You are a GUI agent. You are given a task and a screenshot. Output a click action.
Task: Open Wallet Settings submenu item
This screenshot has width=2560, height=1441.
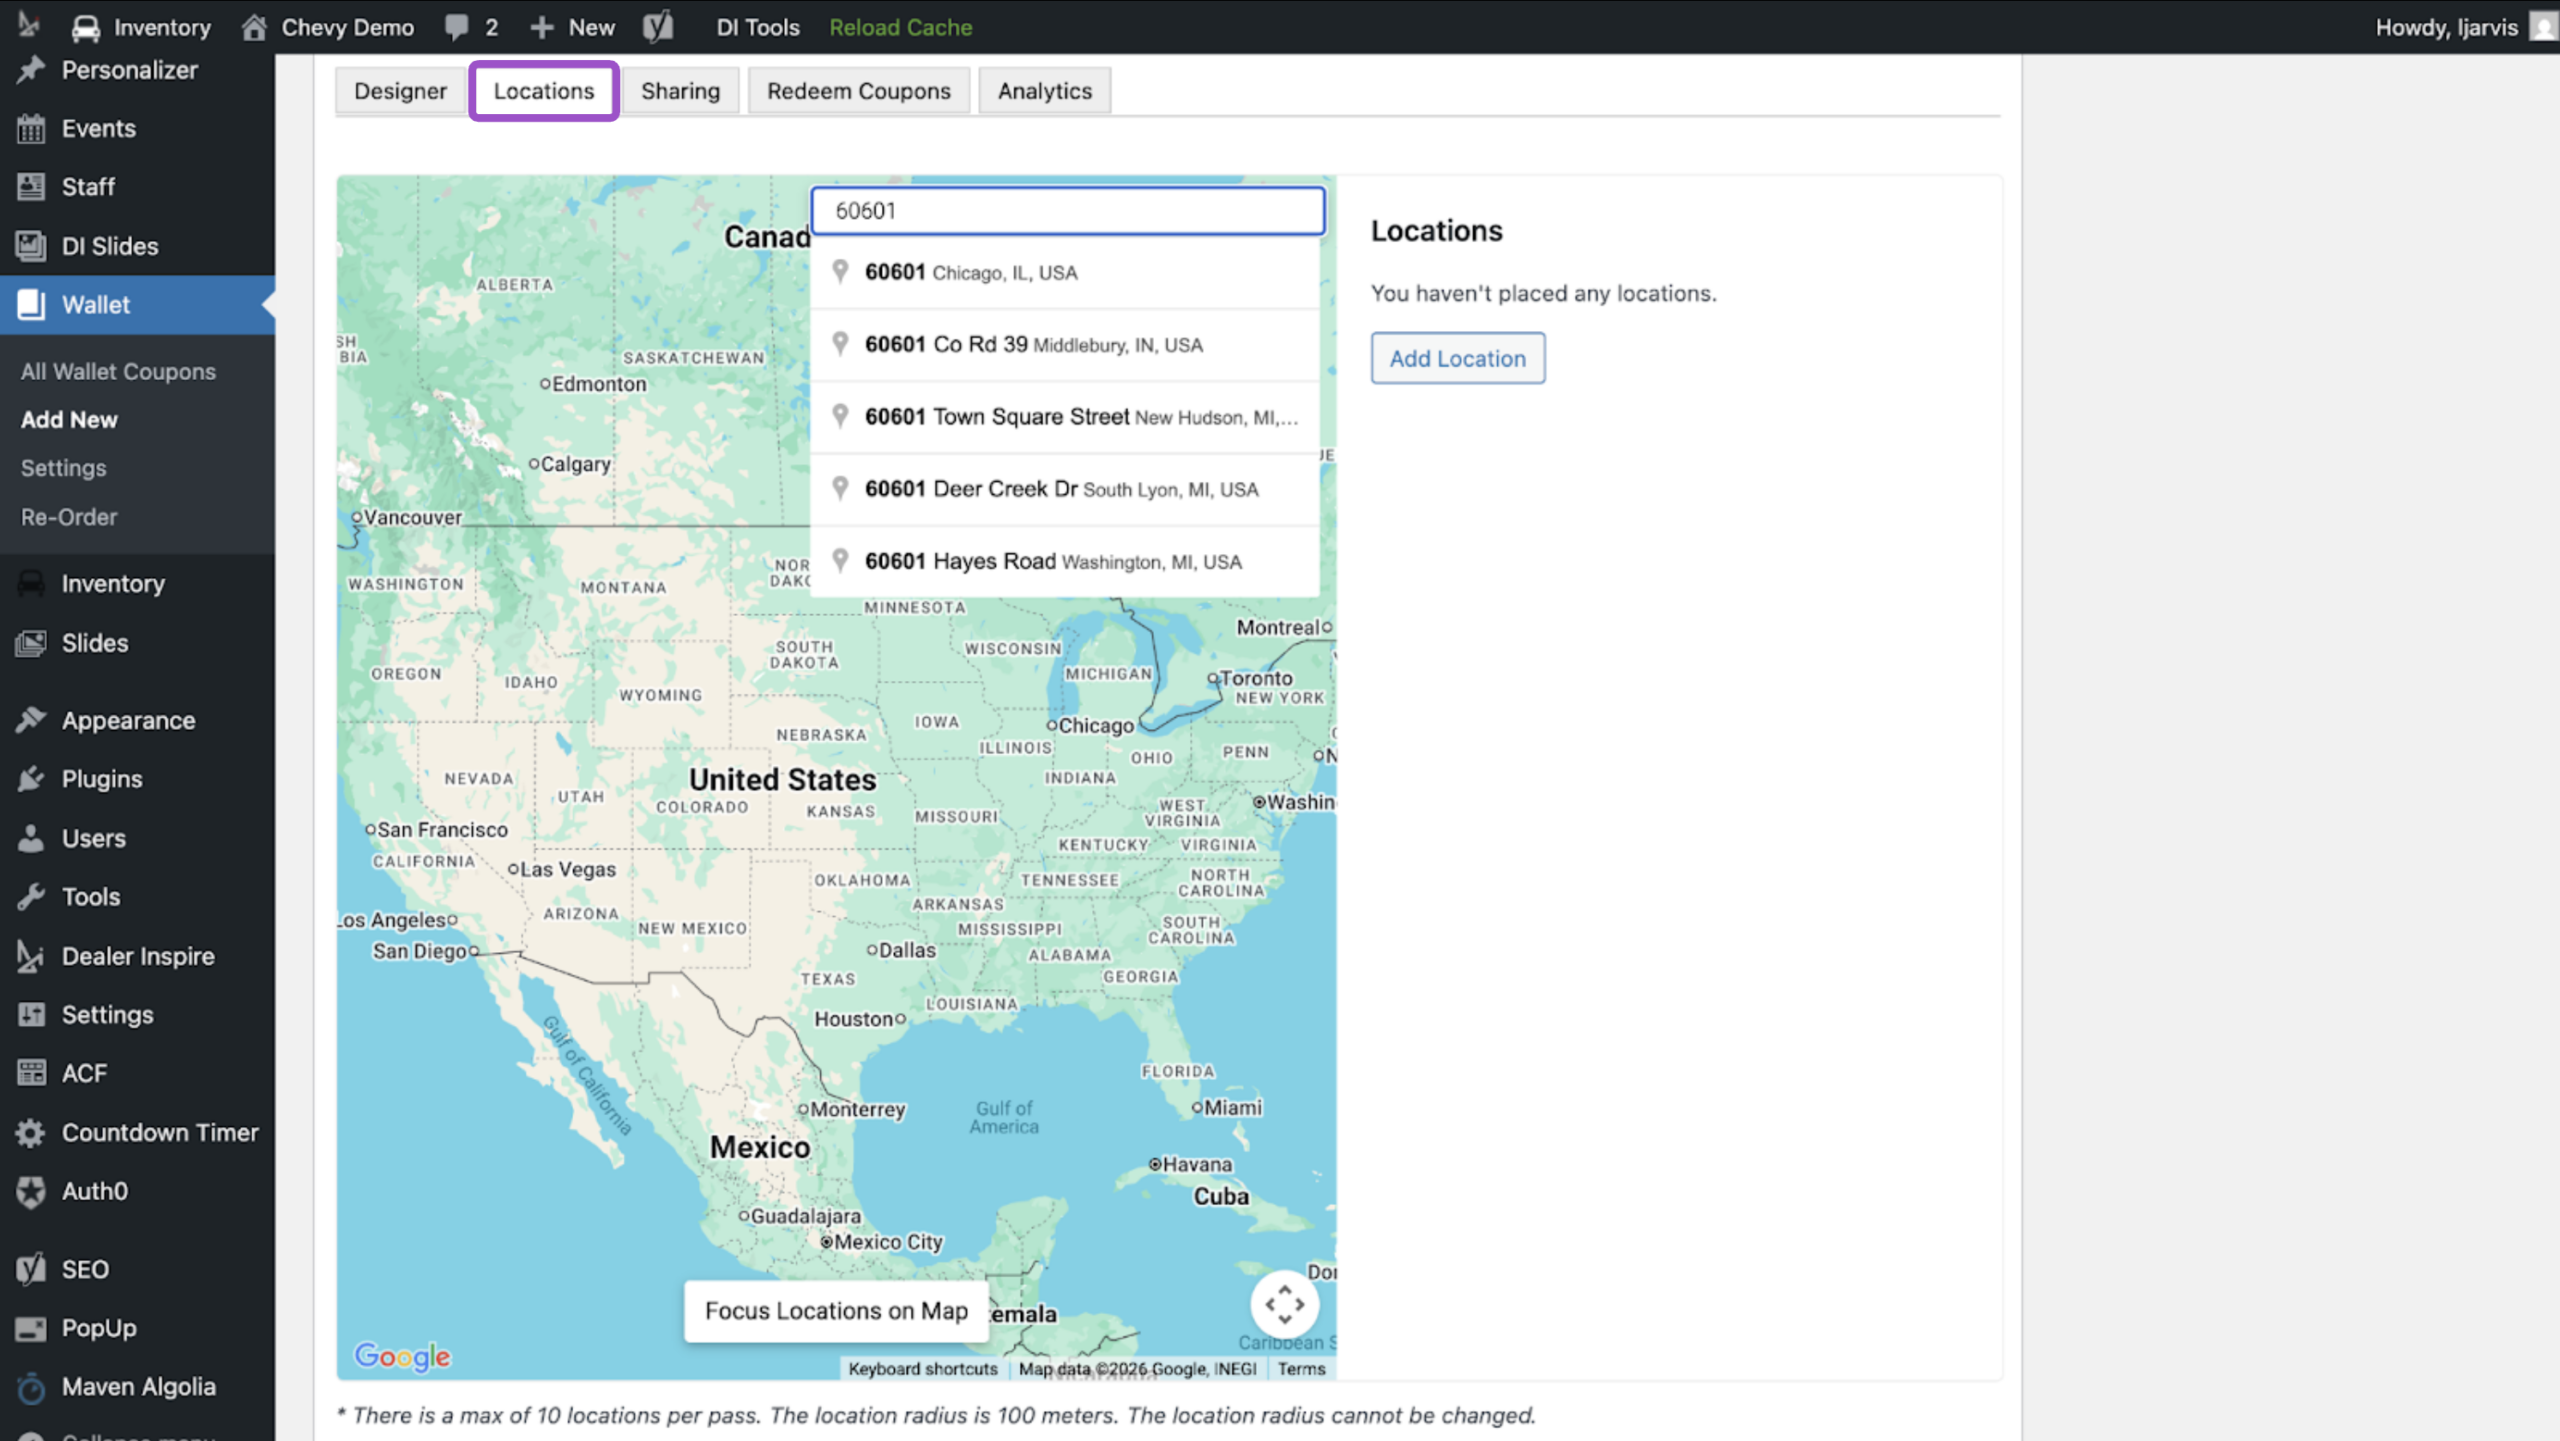[x=63, y=468]
